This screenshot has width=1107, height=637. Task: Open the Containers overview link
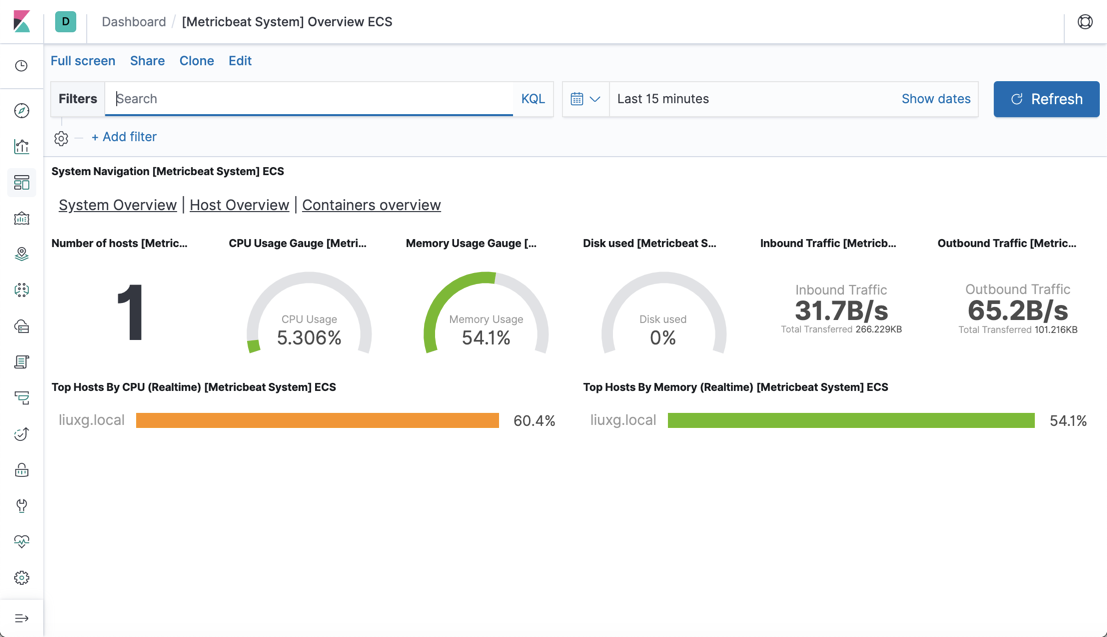(371, 205)
